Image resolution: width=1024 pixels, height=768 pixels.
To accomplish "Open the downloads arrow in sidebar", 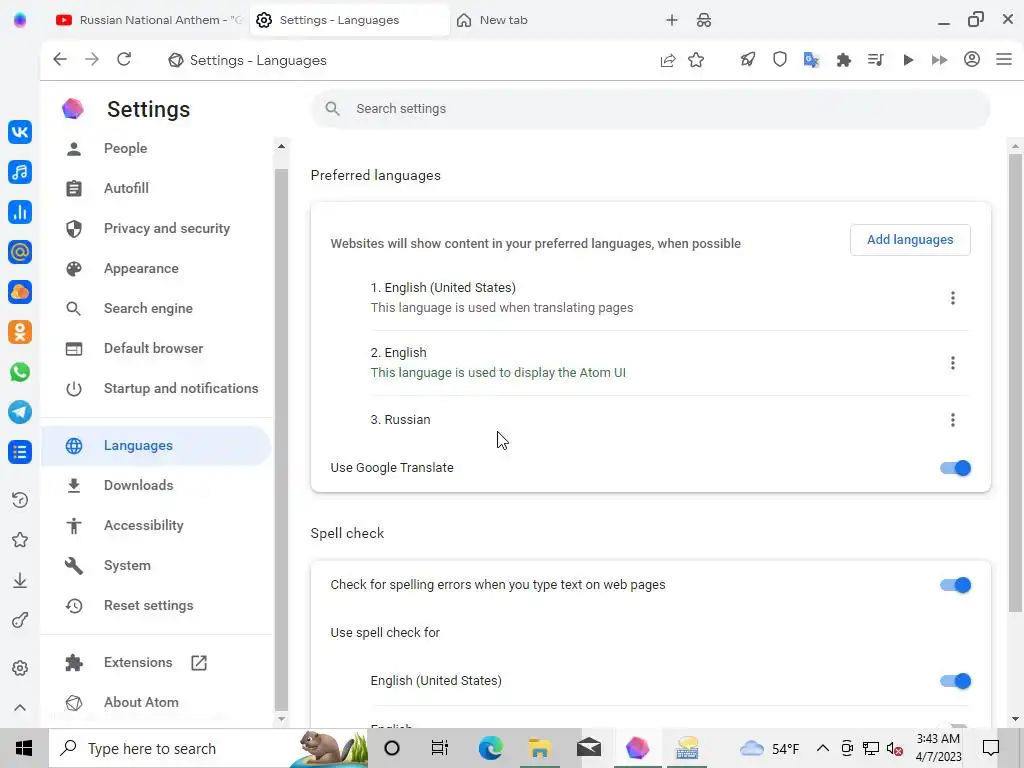I will pyautogui.click(x=20, y=580).
